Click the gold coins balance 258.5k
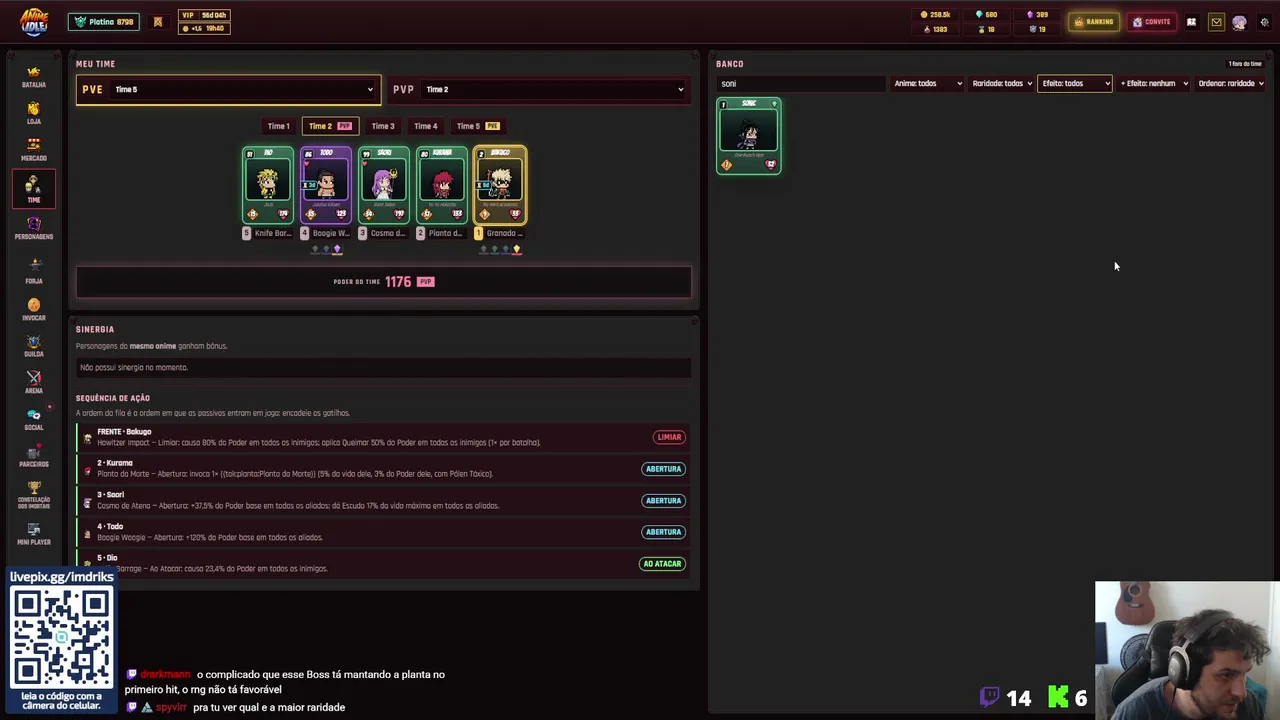The width and height of the screenshot is (1280, 720). pyautogui.click(x=935, y=15)
